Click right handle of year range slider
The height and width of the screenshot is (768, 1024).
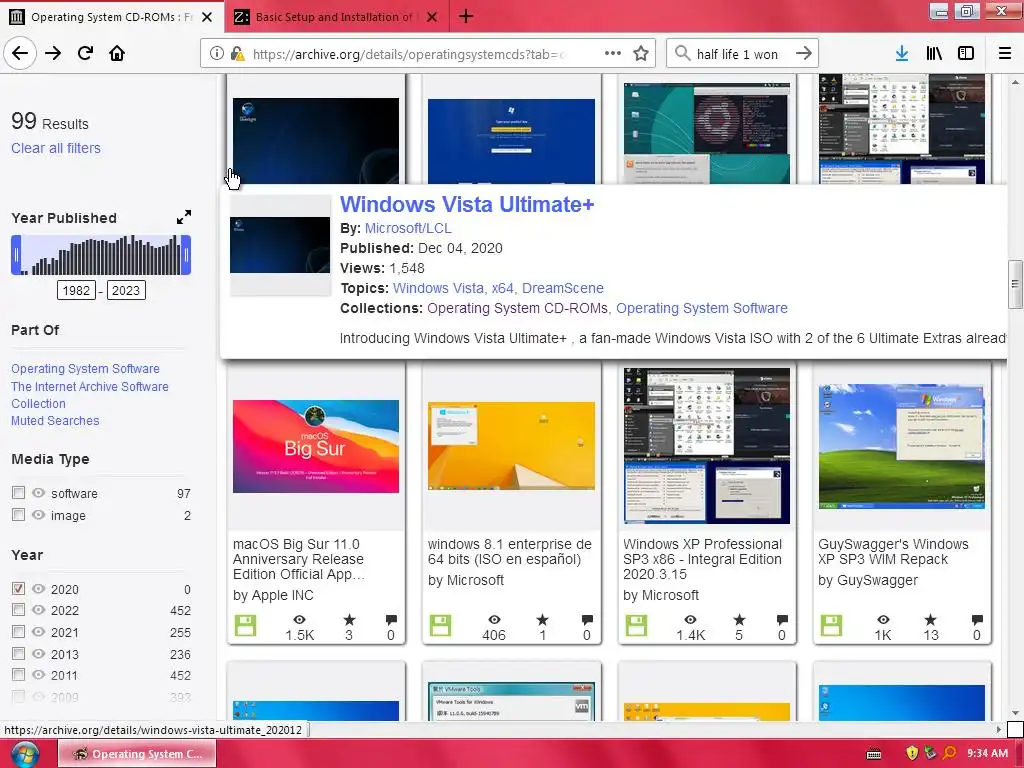(x=187, y=255)
